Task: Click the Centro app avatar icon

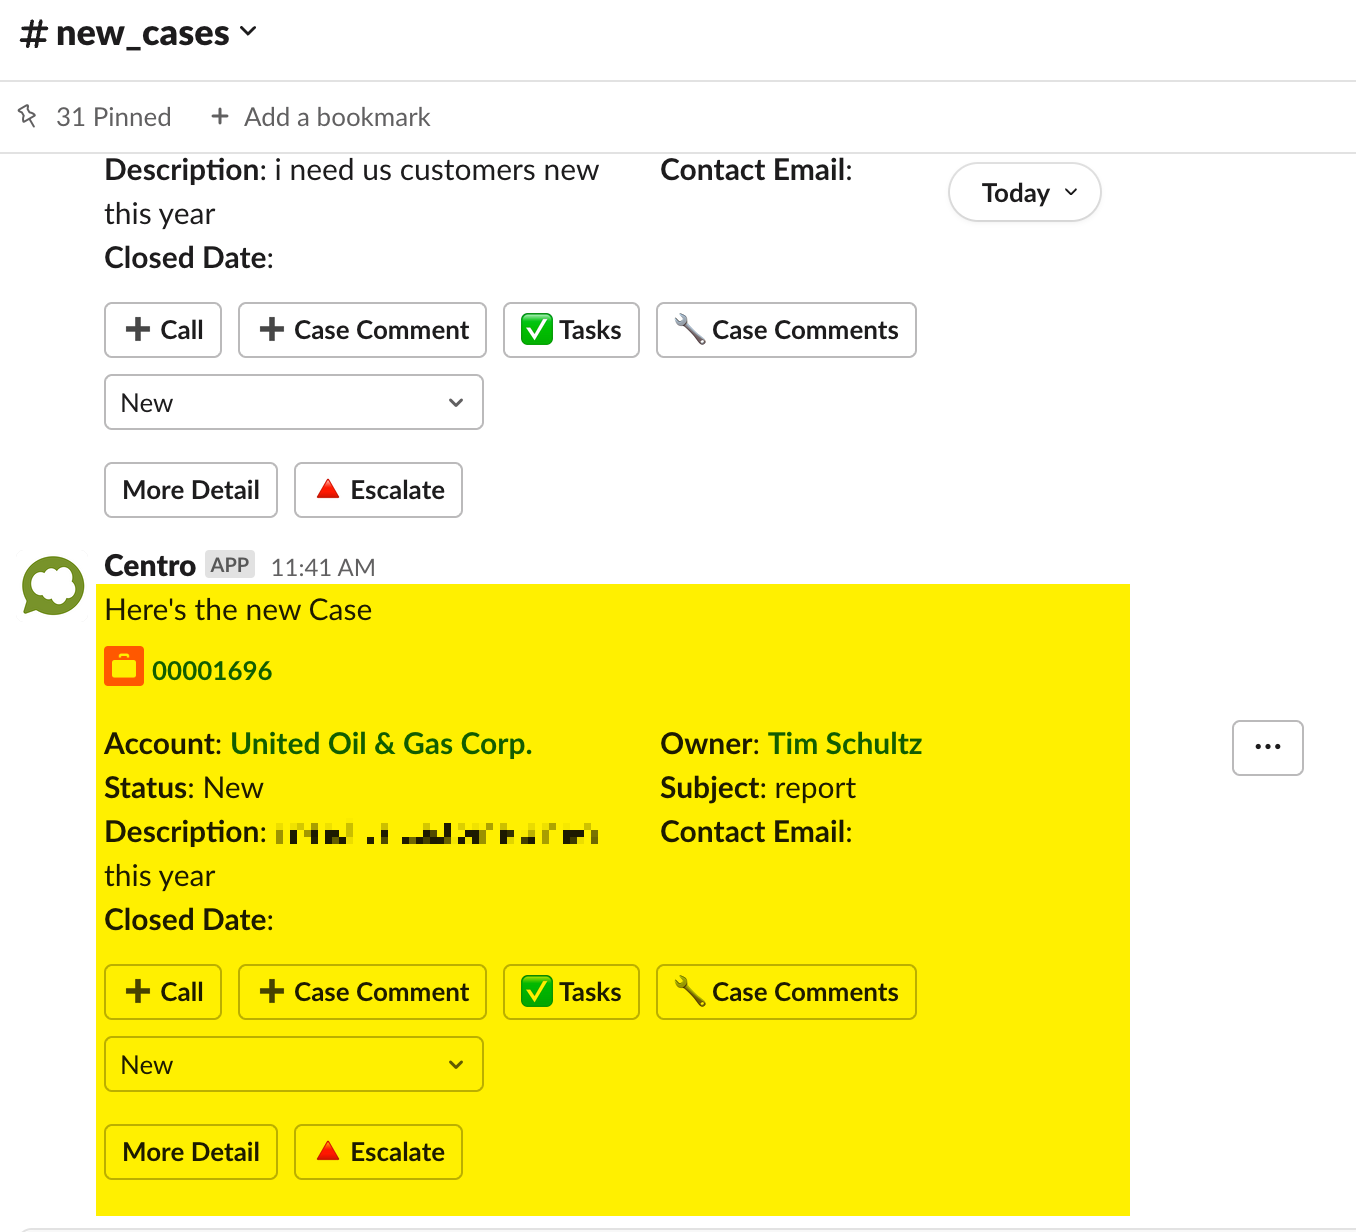Action: pos(54,586)
